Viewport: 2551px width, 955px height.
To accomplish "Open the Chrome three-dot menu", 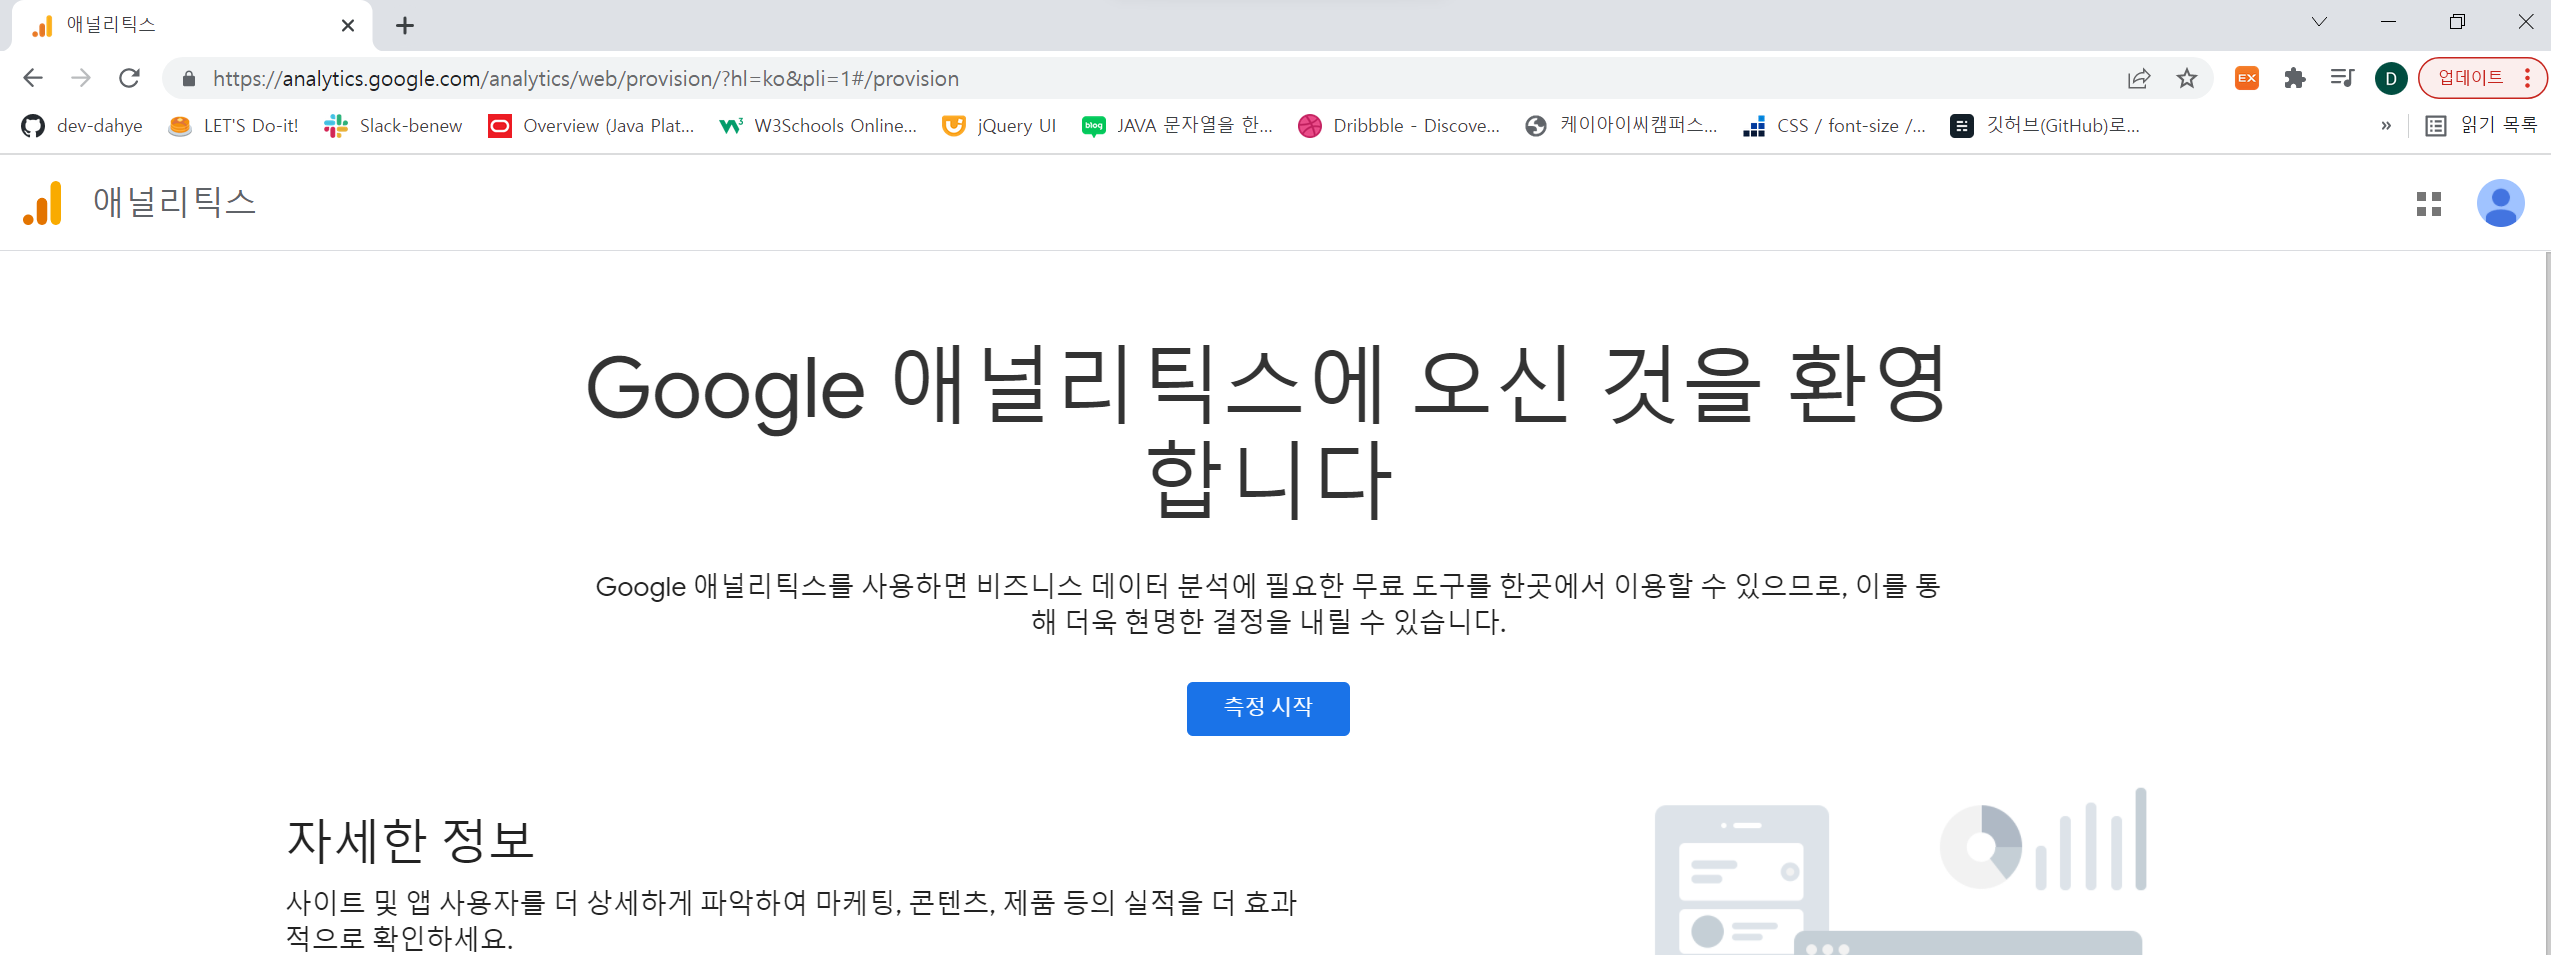I will [x=2527, y=78].
